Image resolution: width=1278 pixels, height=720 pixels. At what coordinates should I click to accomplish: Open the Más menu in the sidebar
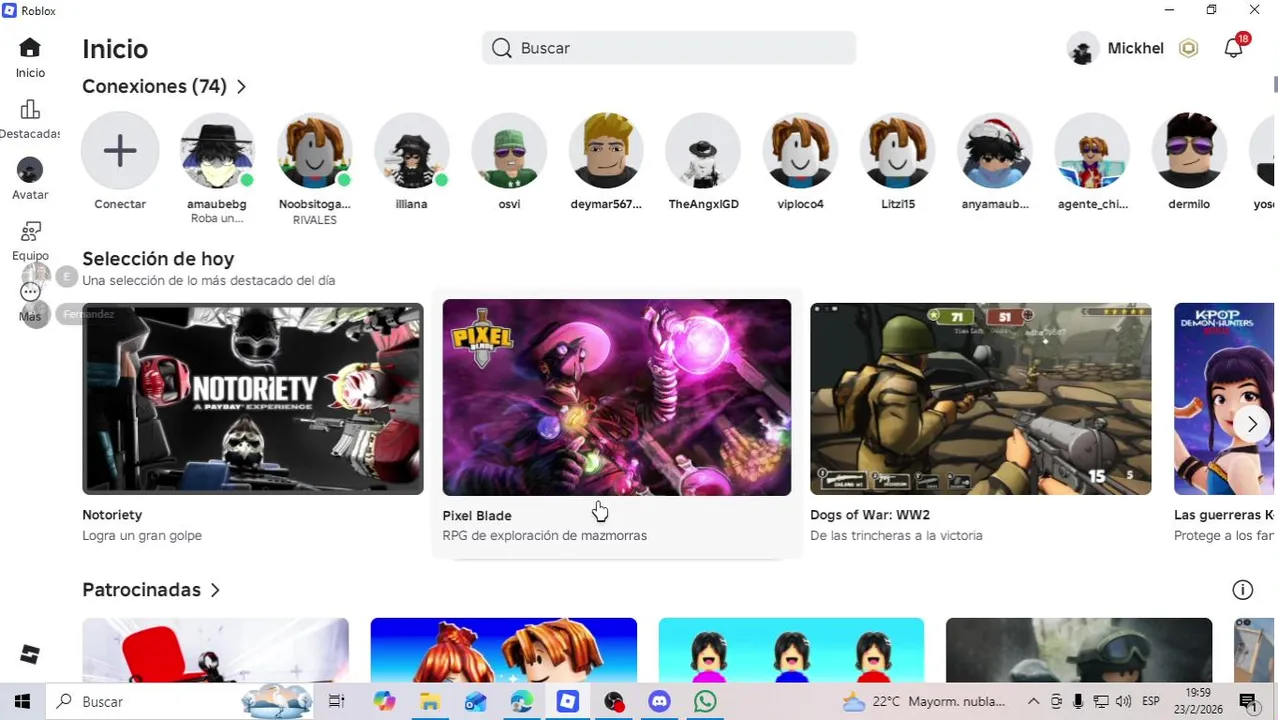pos(30,302)
